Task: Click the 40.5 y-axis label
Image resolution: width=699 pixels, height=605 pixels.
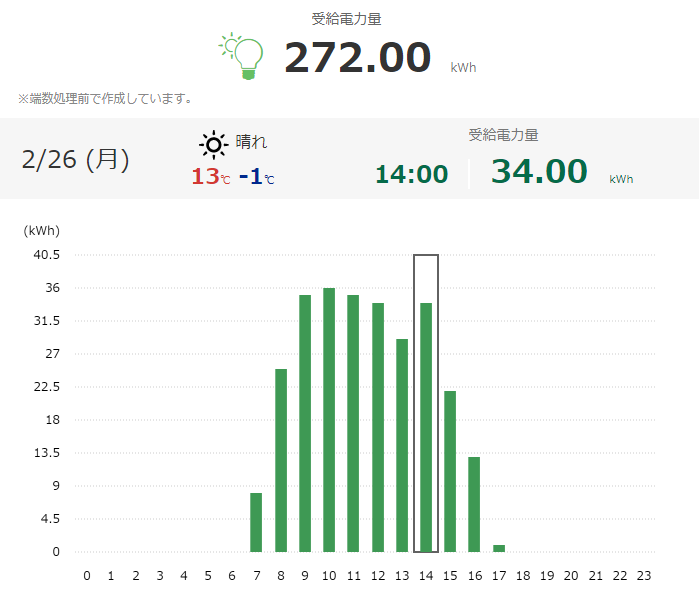Action: pyautogui.click(x=46, y=255)
